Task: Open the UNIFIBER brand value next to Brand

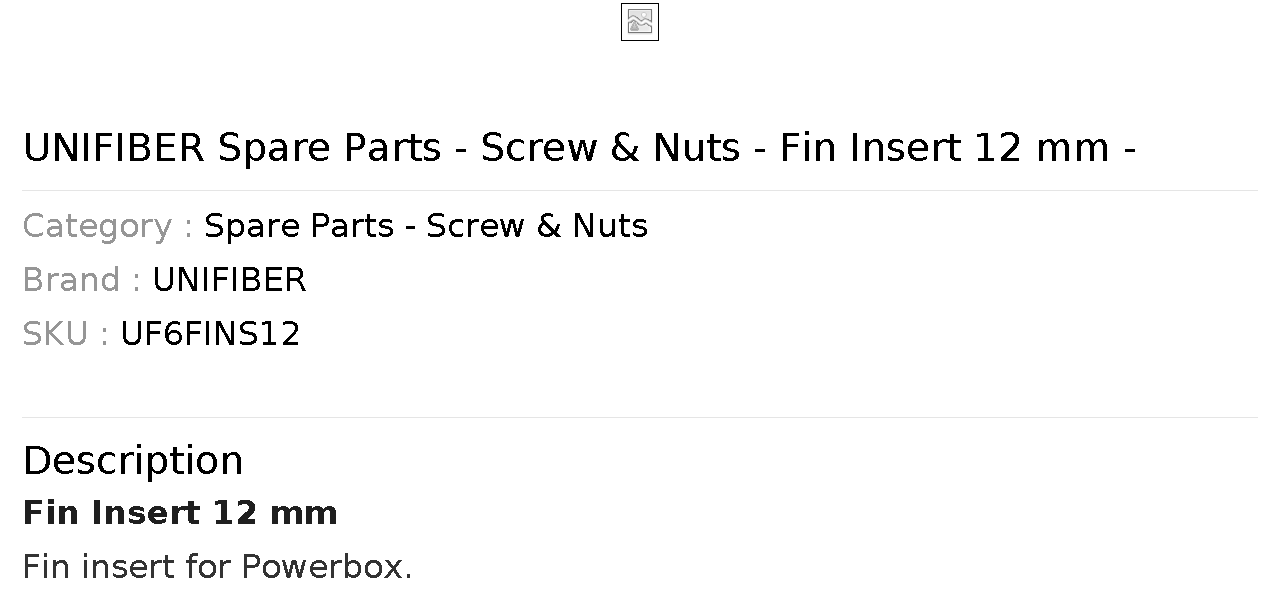Action: point(229,280)
